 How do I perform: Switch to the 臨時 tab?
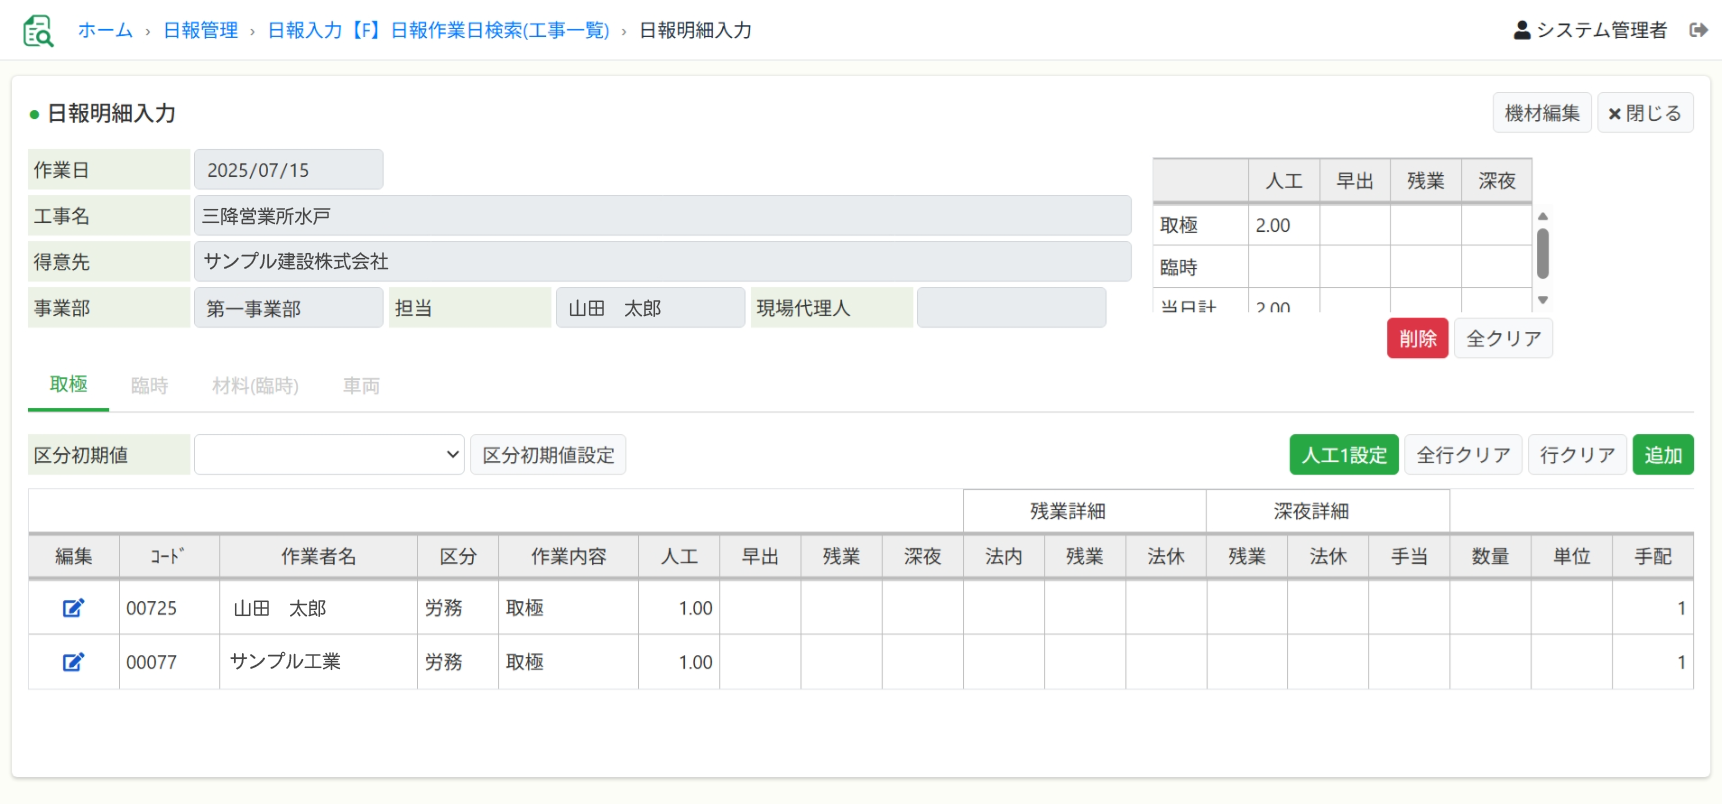149,386
